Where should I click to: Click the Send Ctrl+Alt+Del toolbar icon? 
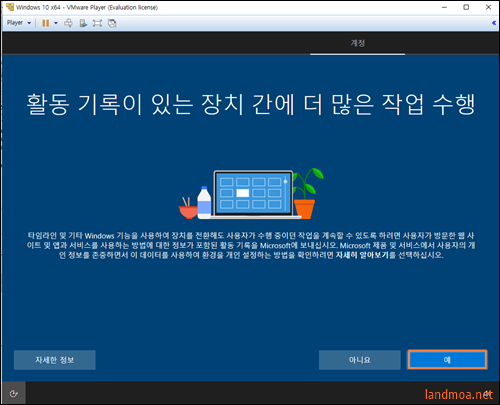point(68,23)
